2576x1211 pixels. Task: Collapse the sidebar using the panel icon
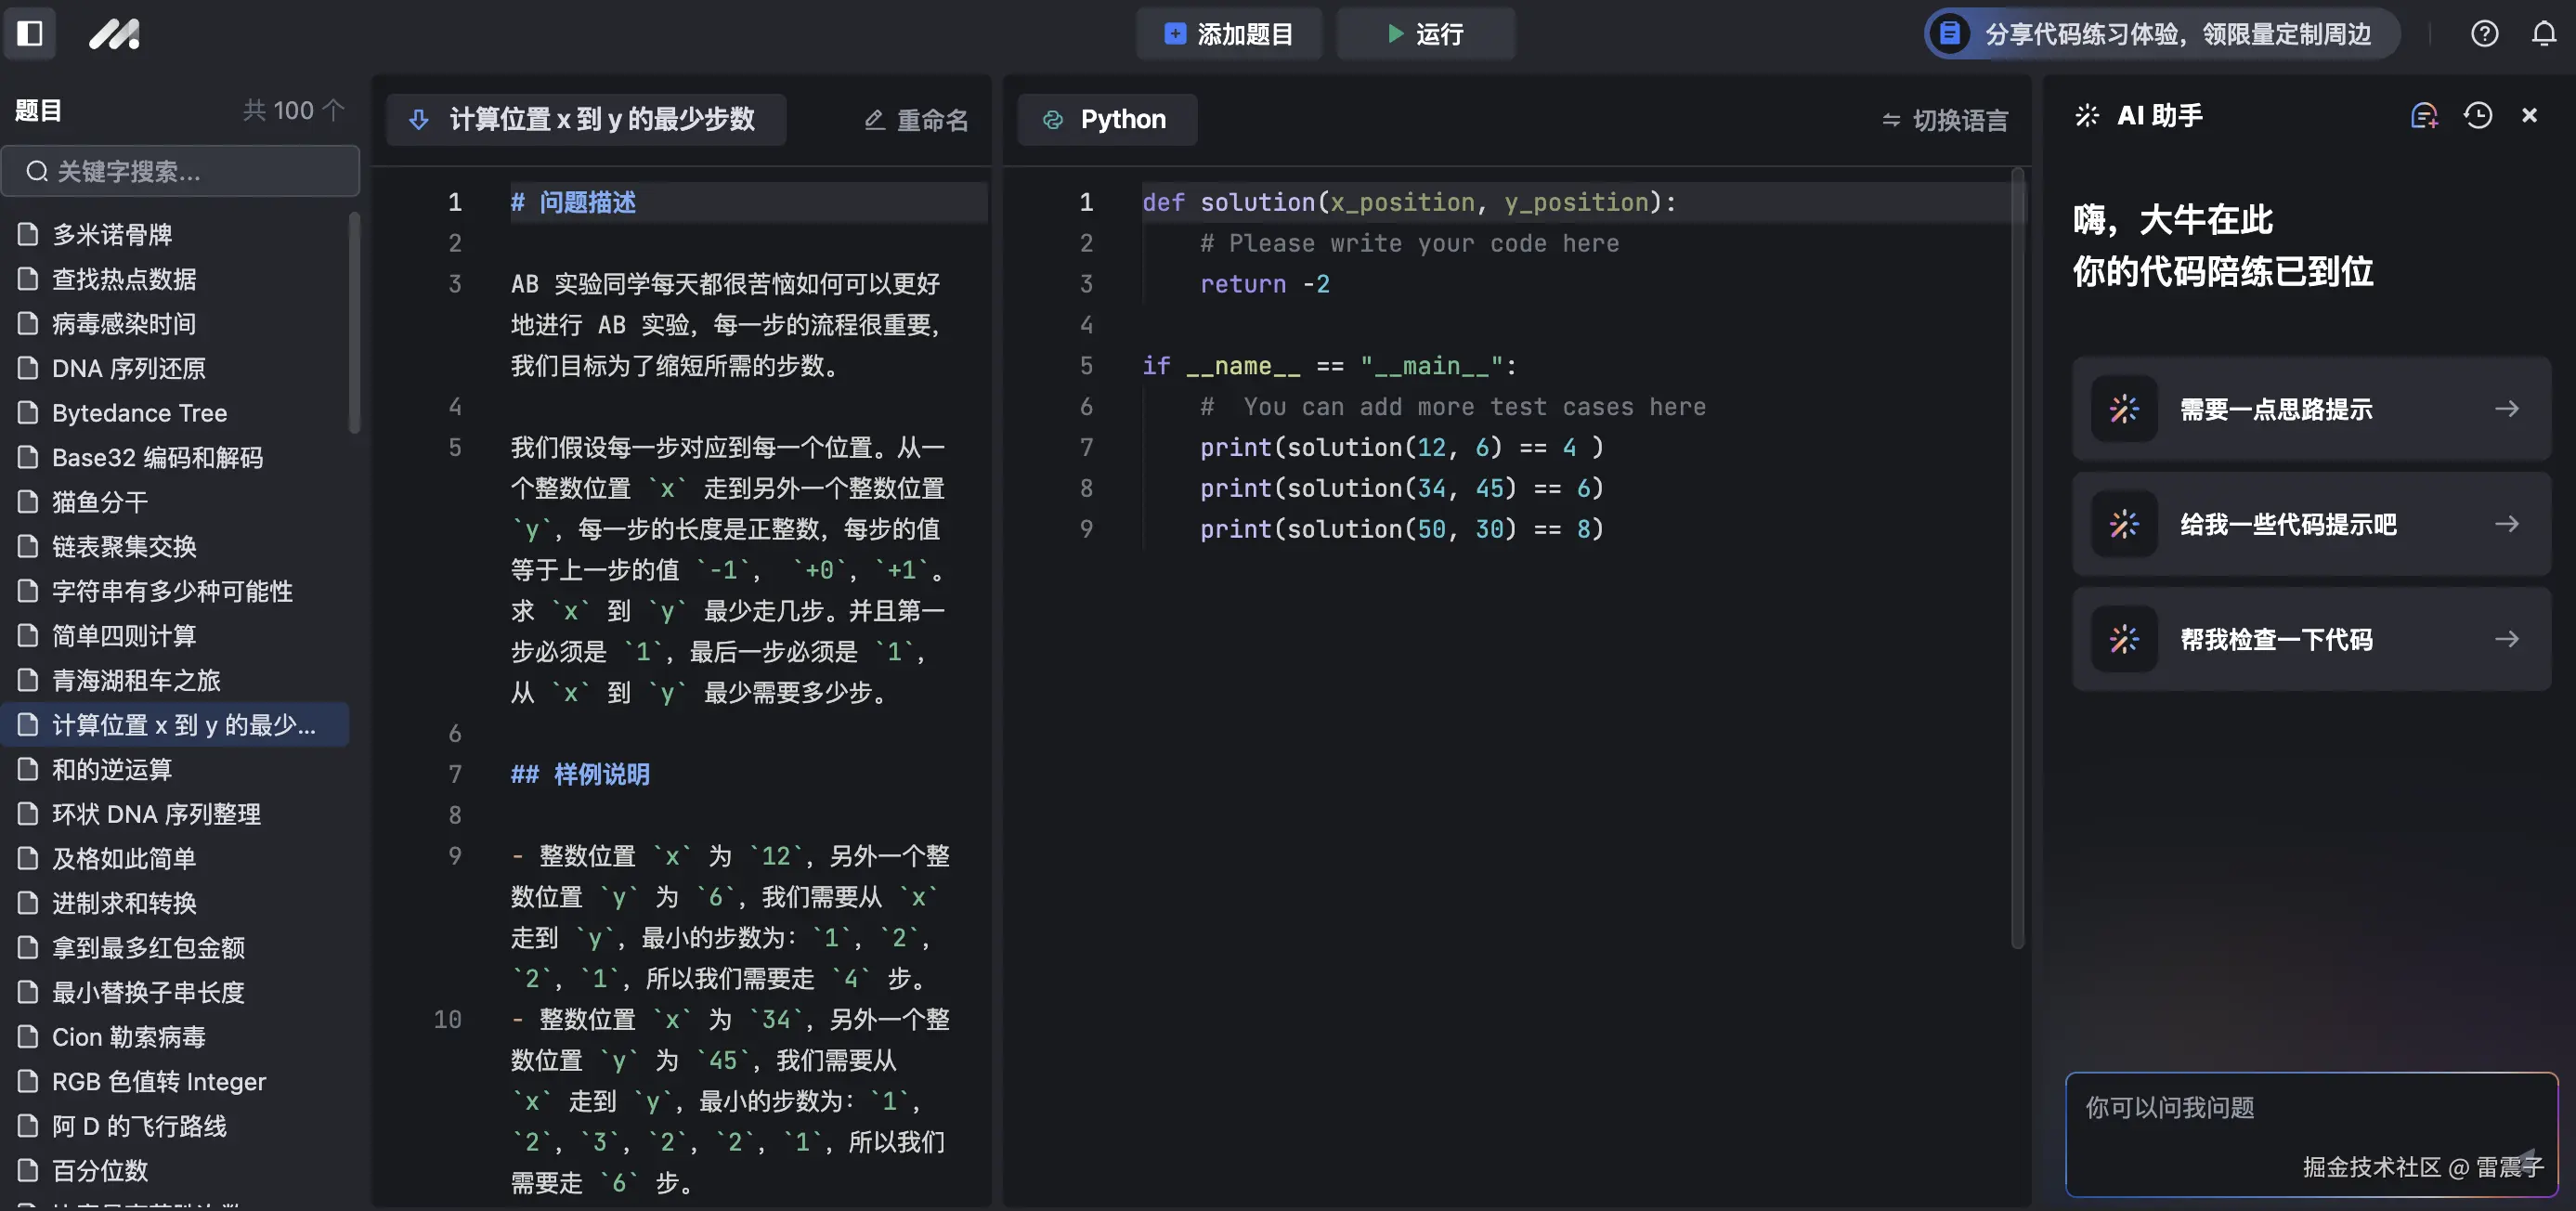click(30, 33)
